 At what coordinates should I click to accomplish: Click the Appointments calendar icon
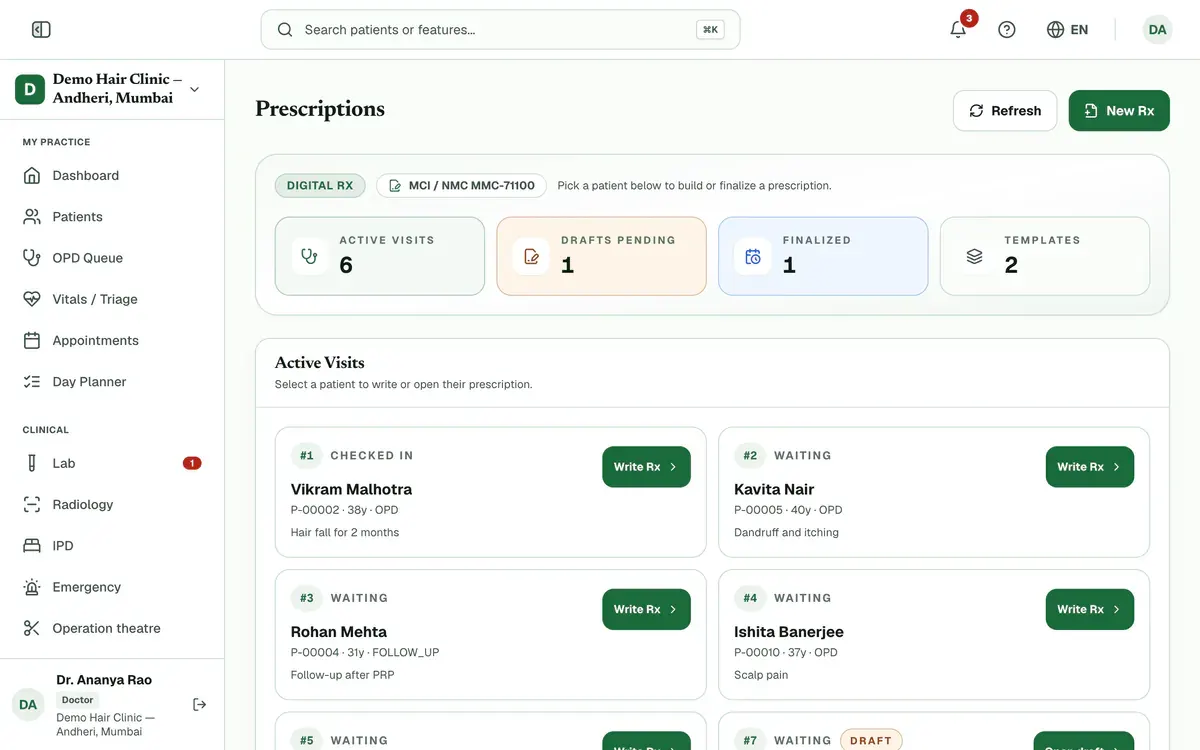pyautogui.click(x=32, y=341)
